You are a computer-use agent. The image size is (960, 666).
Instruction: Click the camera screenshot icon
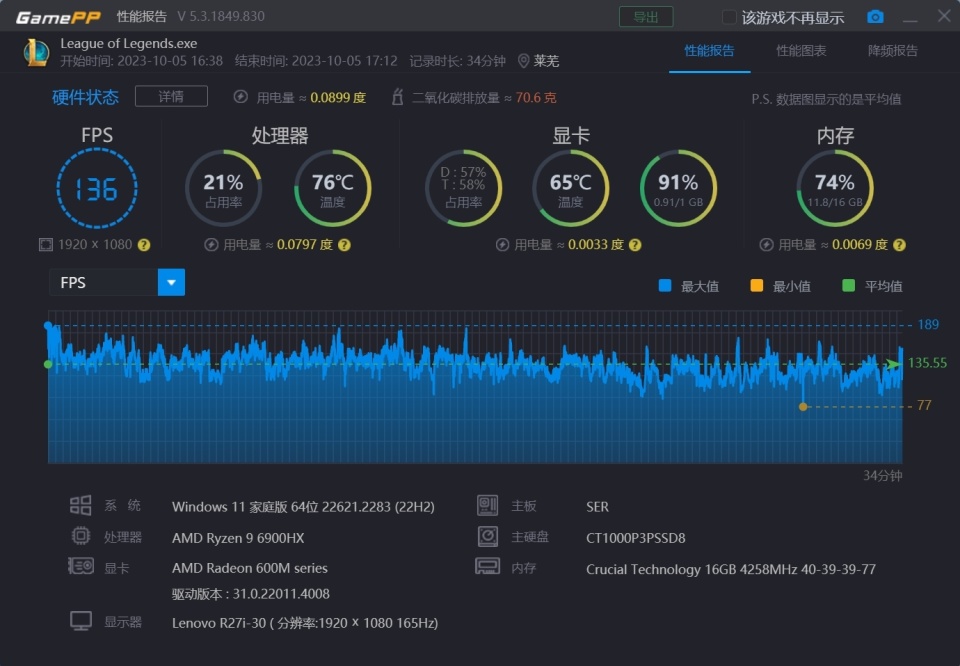tap(875, 17)
